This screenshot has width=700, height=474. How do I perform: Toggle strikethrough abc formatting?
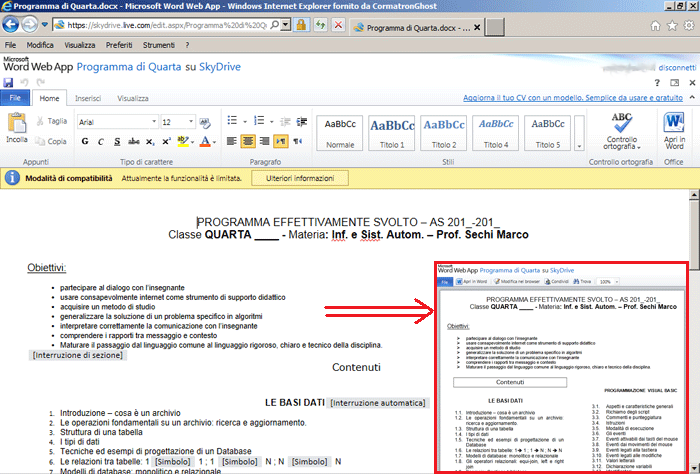click(x=133, y=141)
